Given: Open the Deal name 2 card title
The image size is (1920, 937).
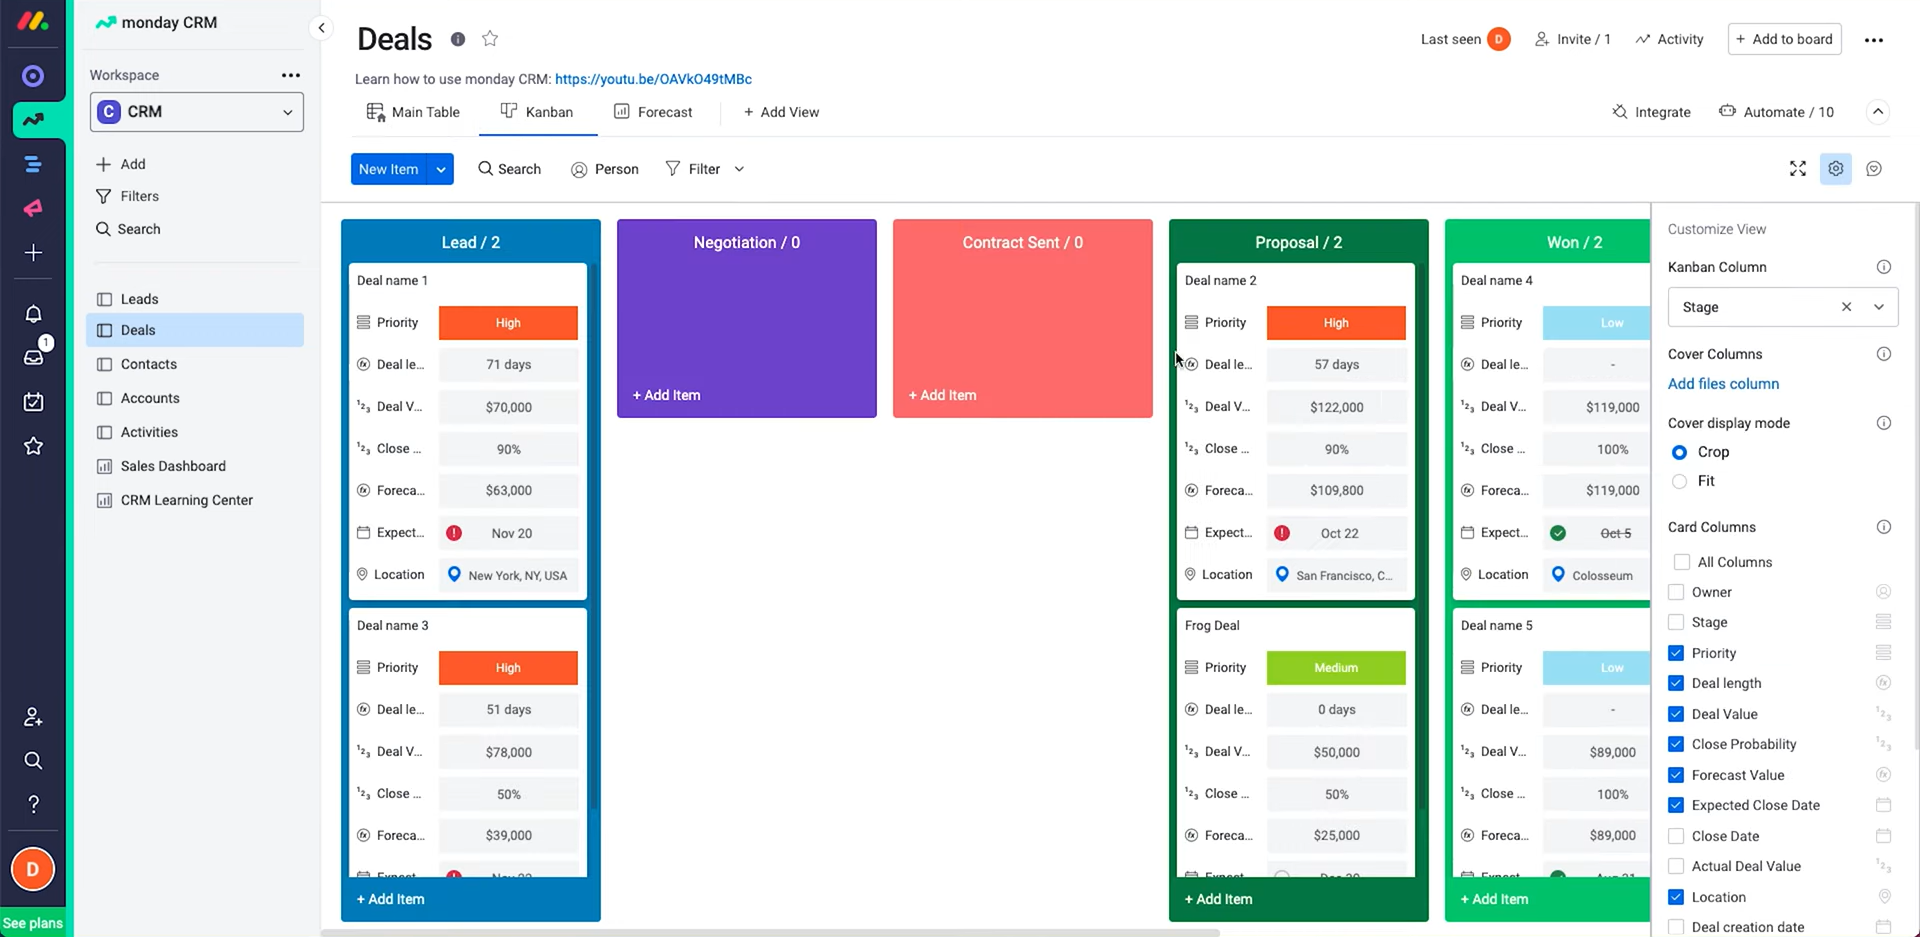Looking at the screenshot, I should pyautogui.click(x=1220, y=280).
